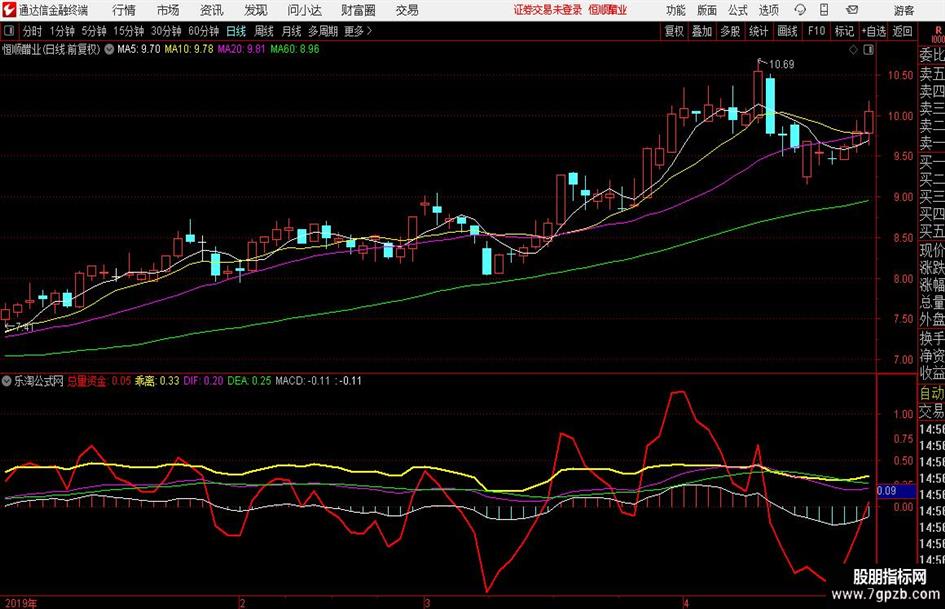Click 2019年 label on time axis
Screen dimensions: 945x609
20,603
